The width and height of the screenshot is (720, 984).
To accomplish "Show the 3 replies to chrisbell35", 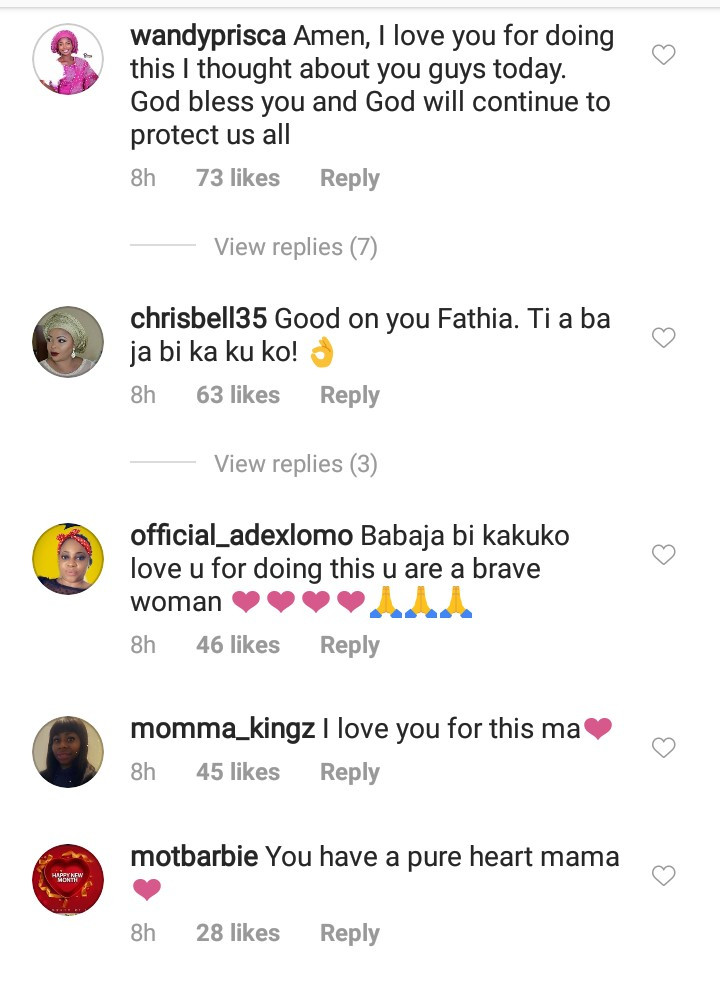I will tap(295, 464).
